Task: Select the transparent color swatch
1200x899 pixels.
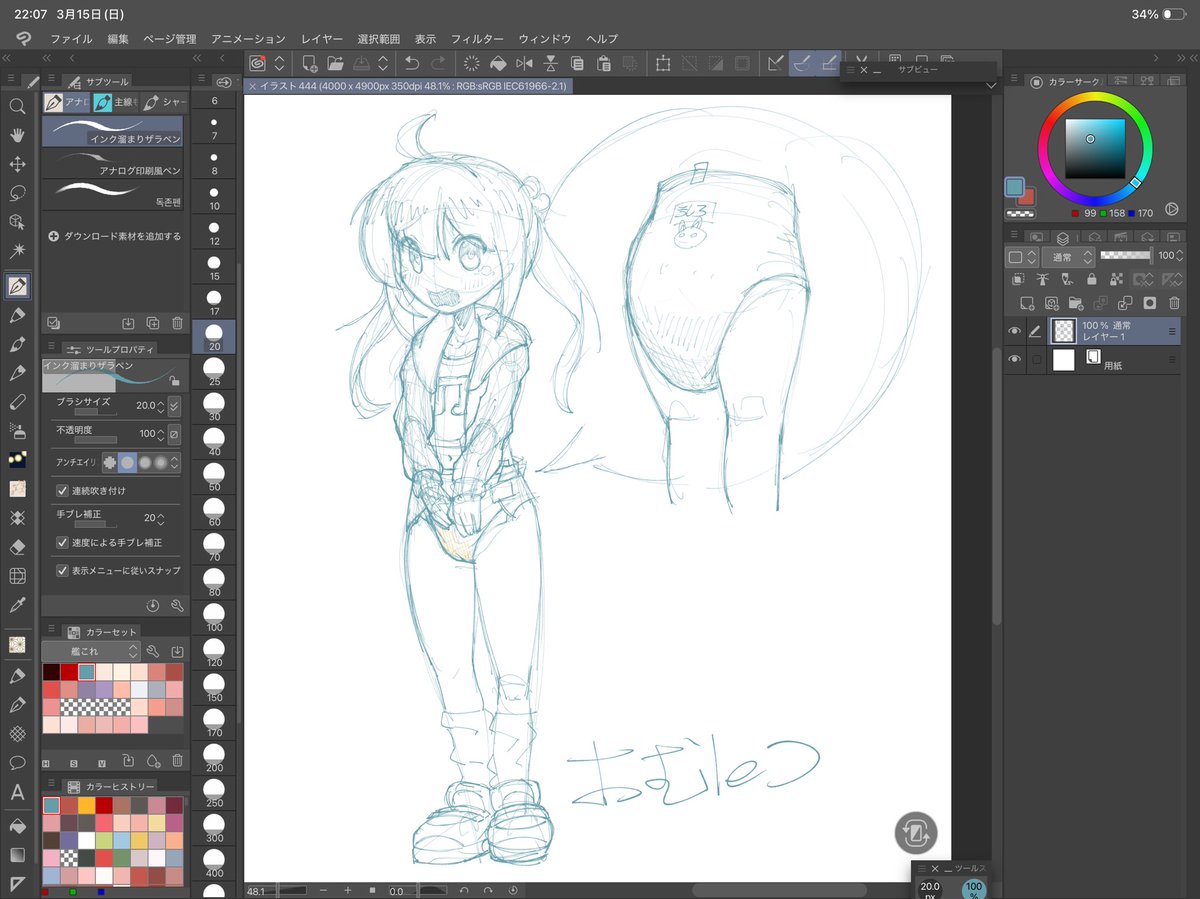Action: coord(1020,214)
